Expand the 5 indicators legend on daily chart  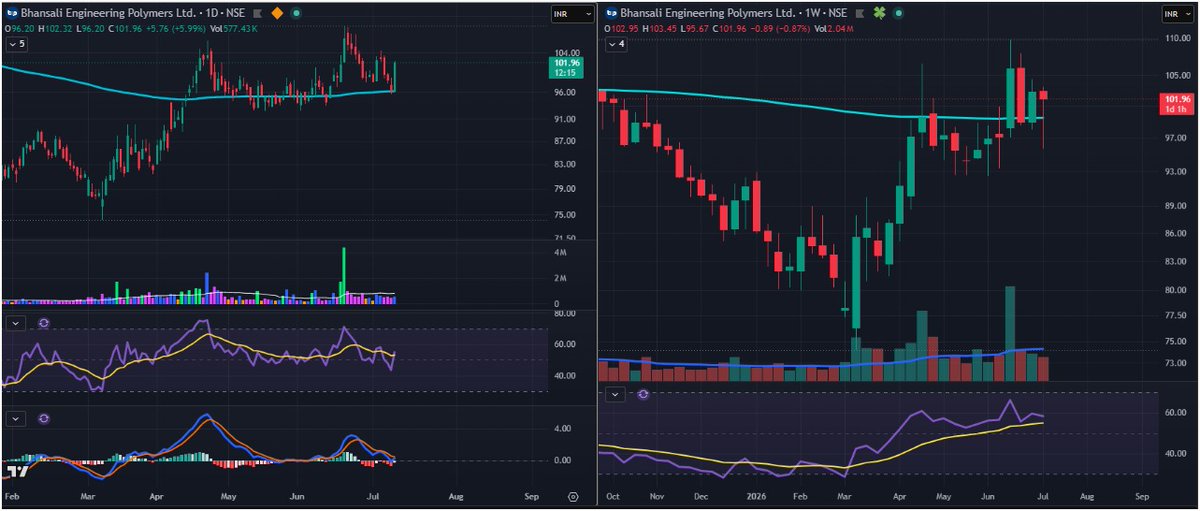17,44
